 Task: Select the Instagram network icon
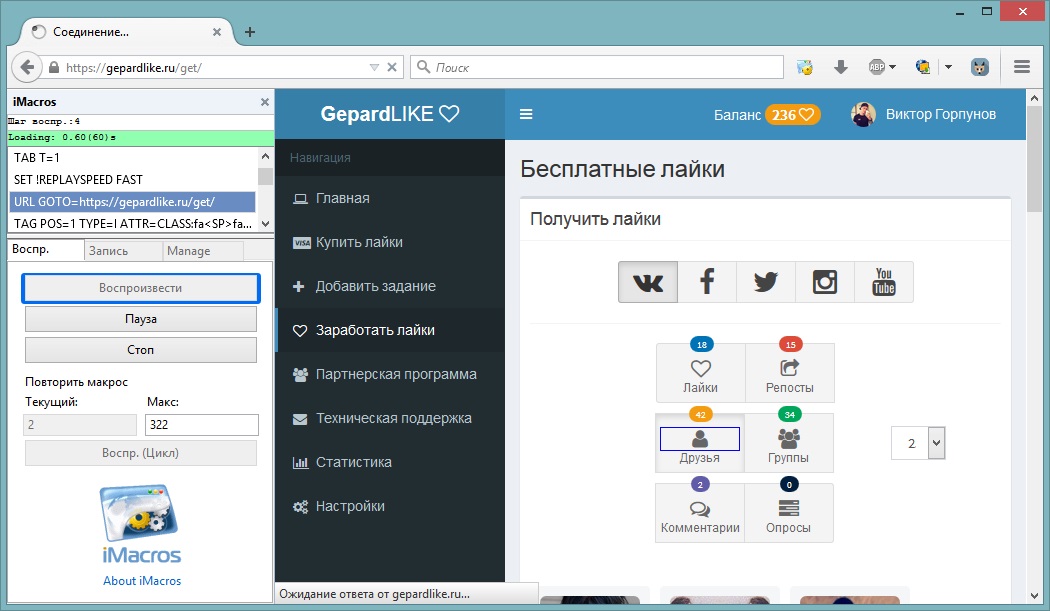point(824,282)
